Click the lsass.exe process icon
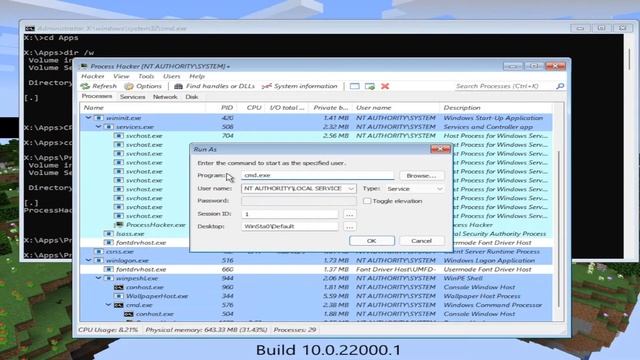This screenshot has height=360, width=640. pos(109,233)
